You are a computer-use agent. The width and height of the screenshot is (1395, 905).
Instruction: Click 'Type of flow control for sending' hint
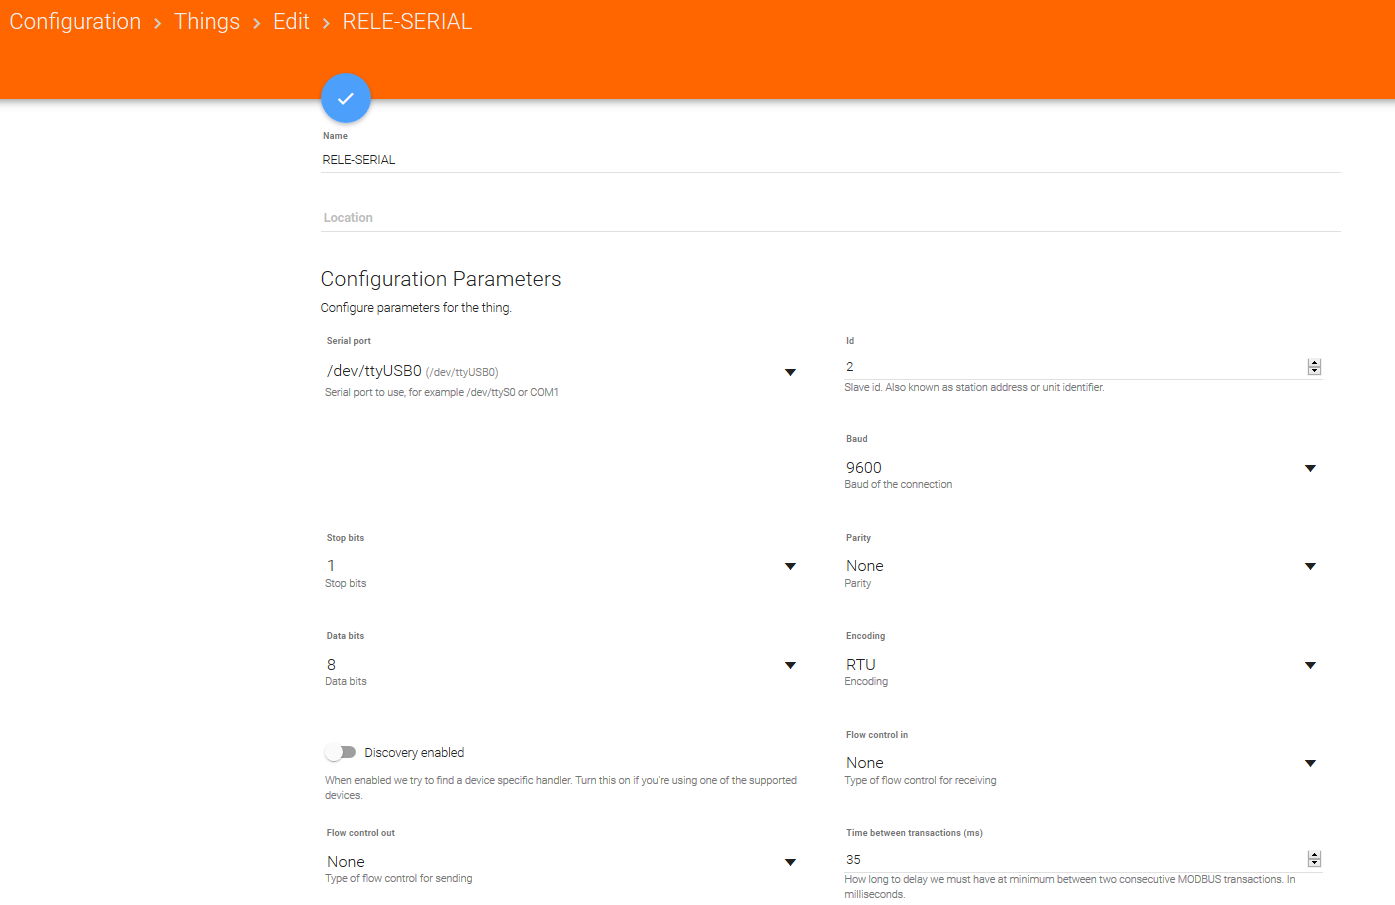click(399, 879)
